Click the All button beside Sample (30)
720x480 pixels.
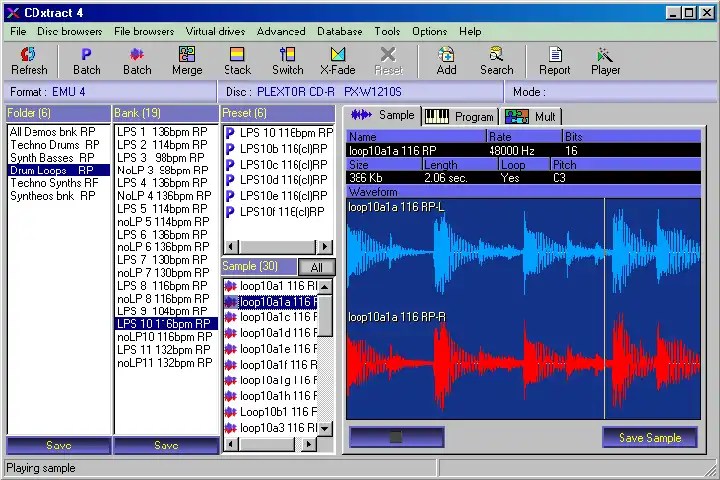[316, 267]
